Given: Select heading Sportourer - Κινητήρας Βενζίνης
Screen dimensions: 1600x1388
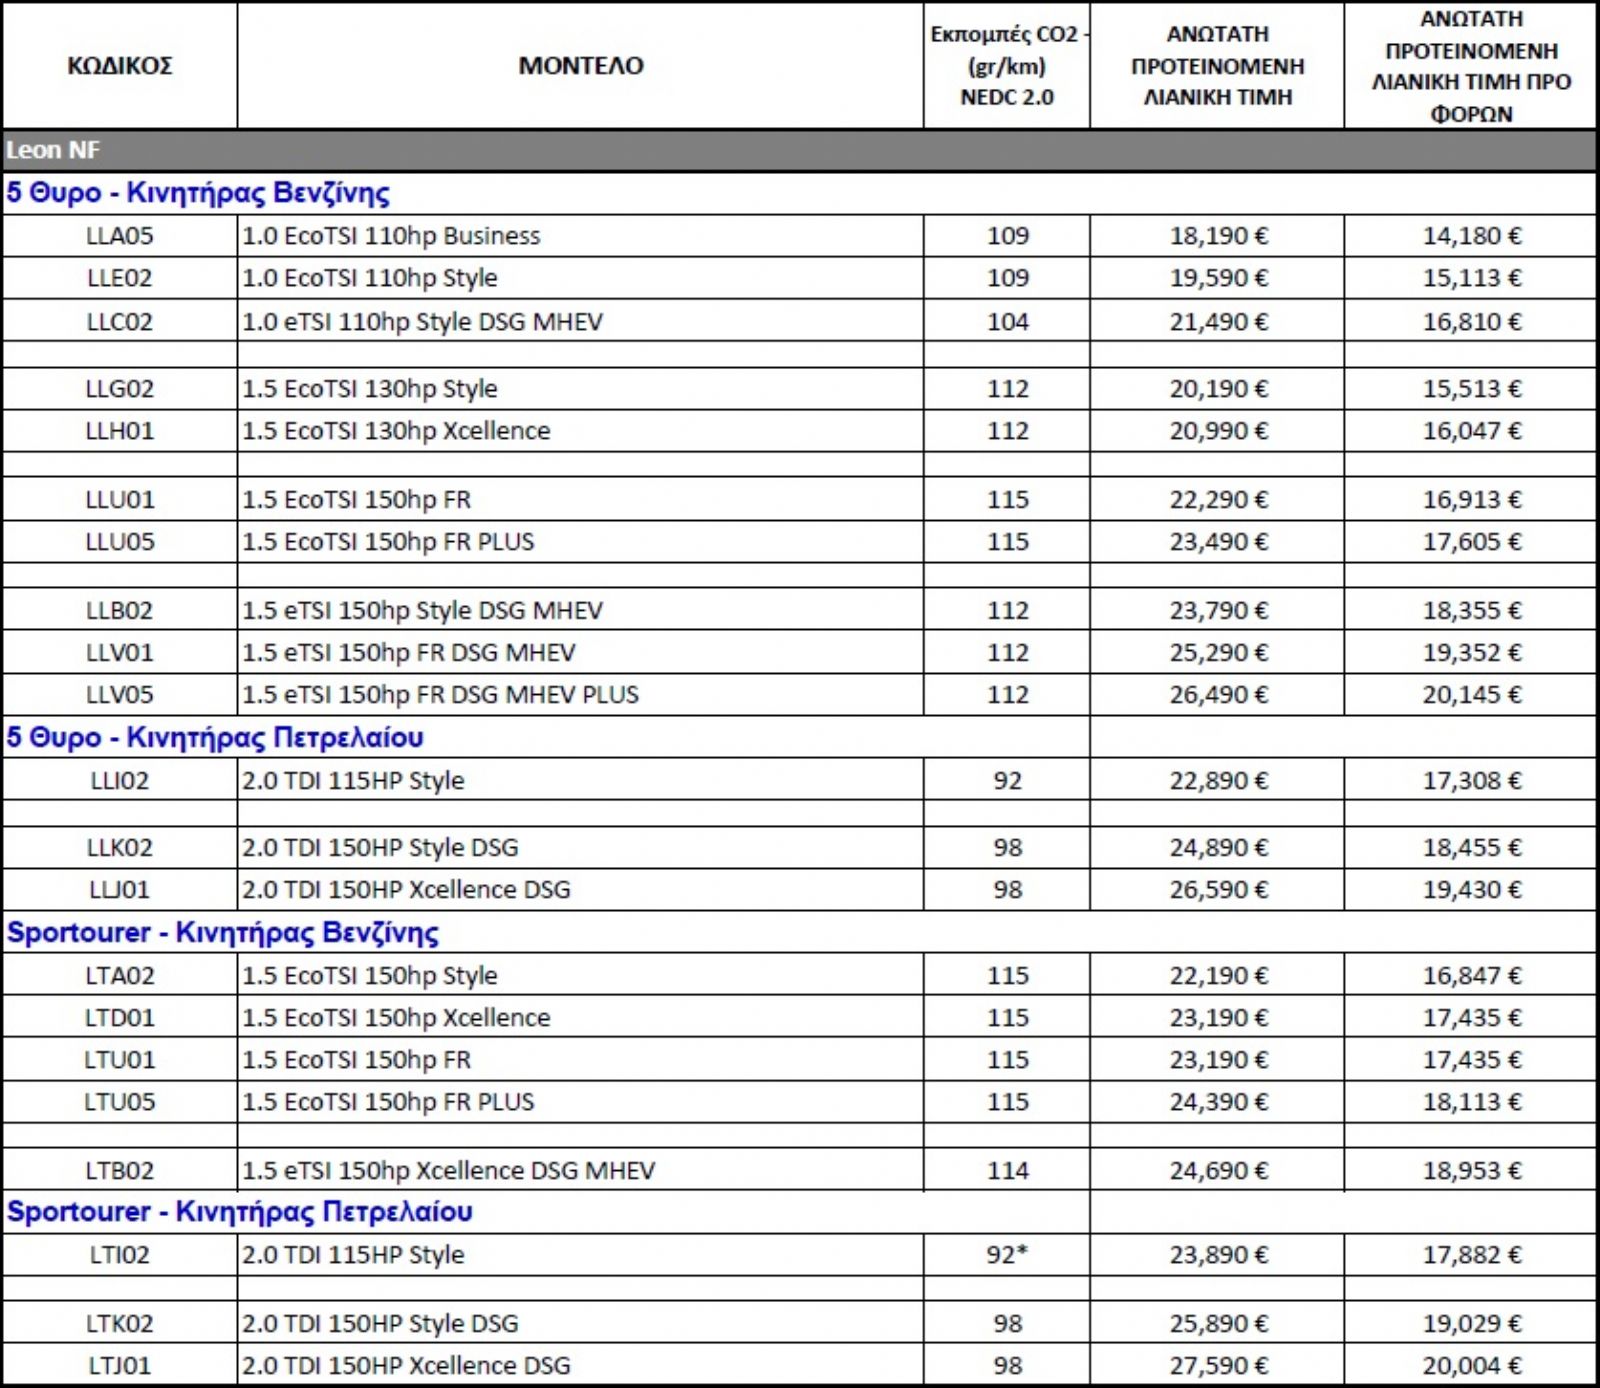Looking at the screenshot, I should [x=223, y=933].
